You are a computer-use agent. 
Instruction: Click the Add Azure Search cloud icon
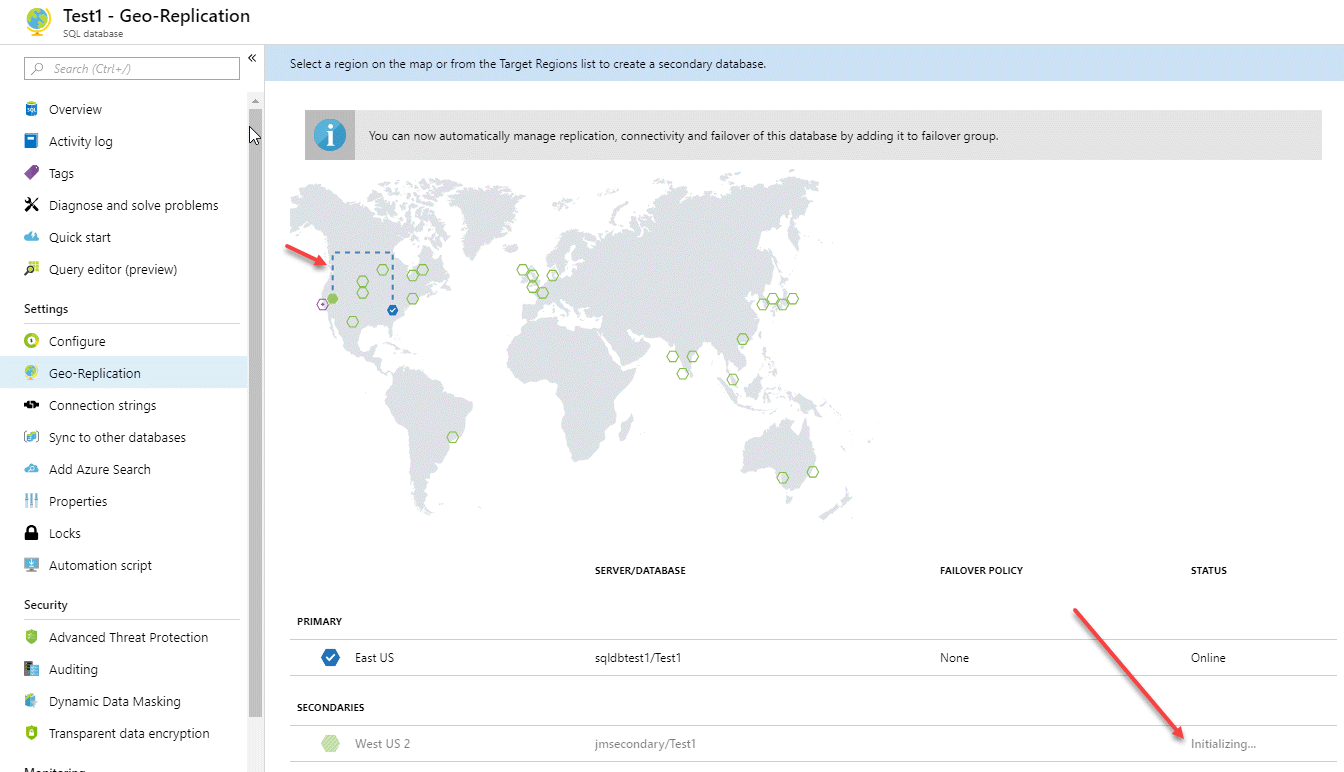coord(31,469)
